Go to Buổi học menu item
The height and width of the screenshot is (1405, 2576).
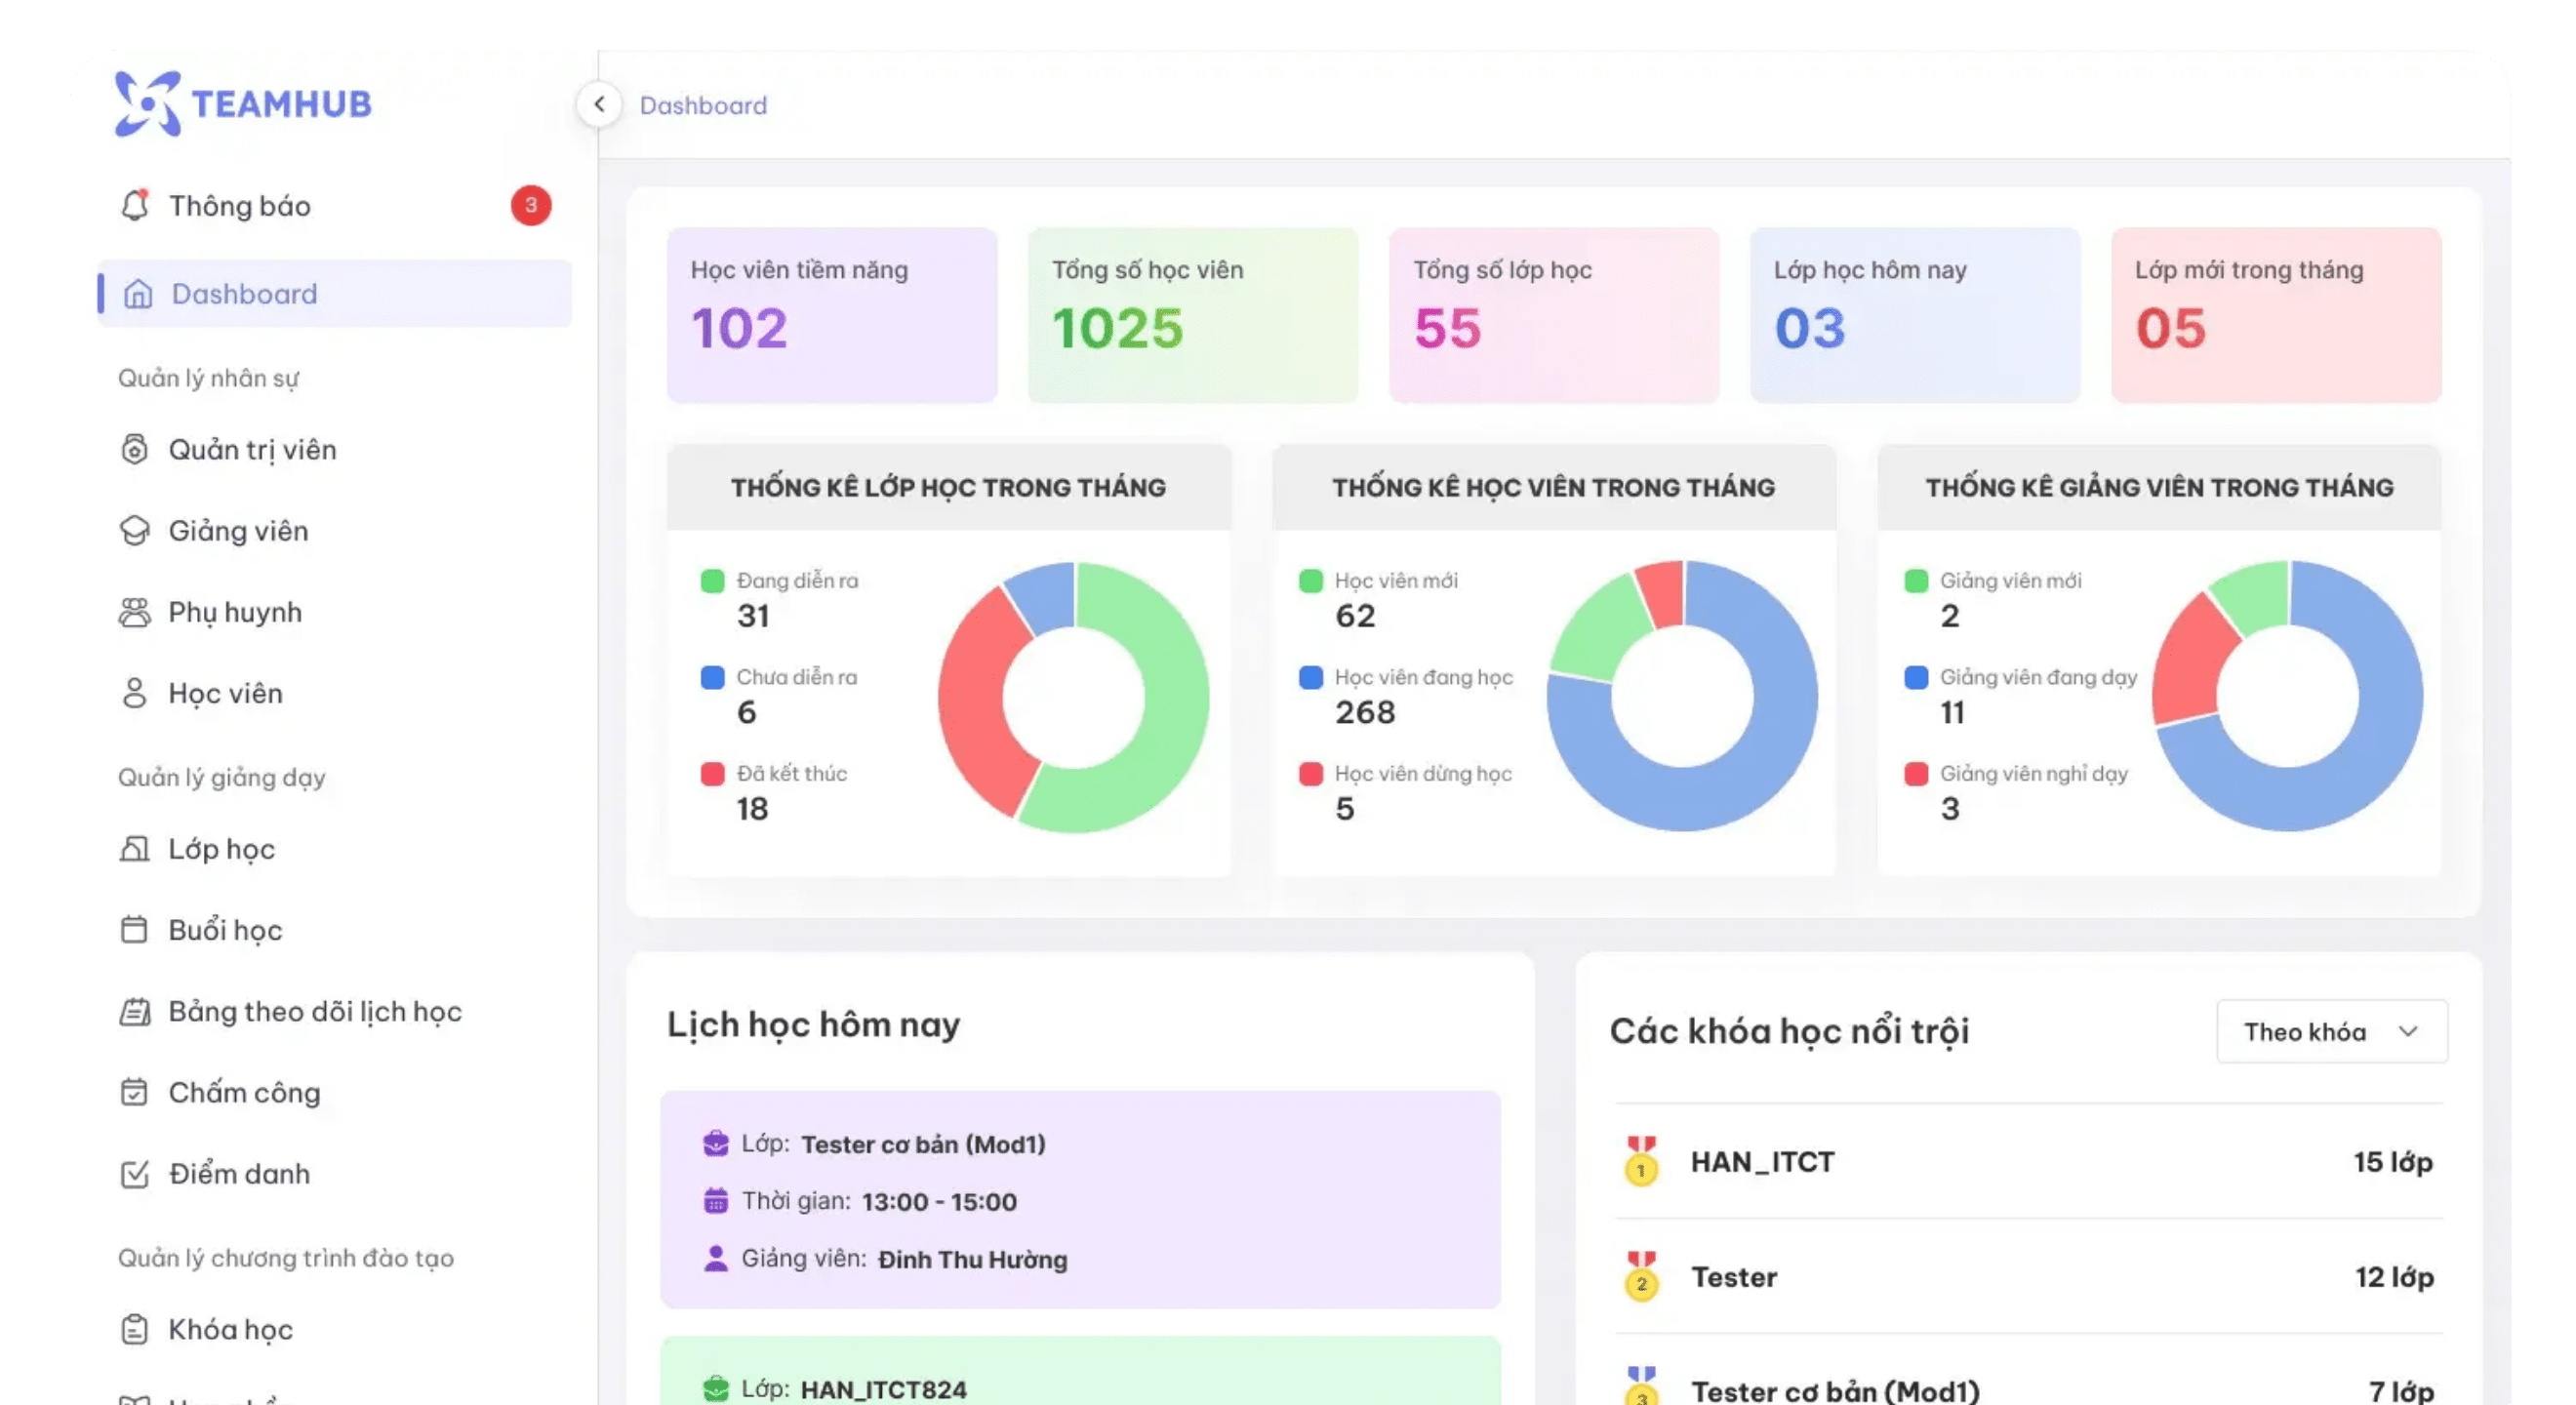pyautogui.click(x=225, y=930)
